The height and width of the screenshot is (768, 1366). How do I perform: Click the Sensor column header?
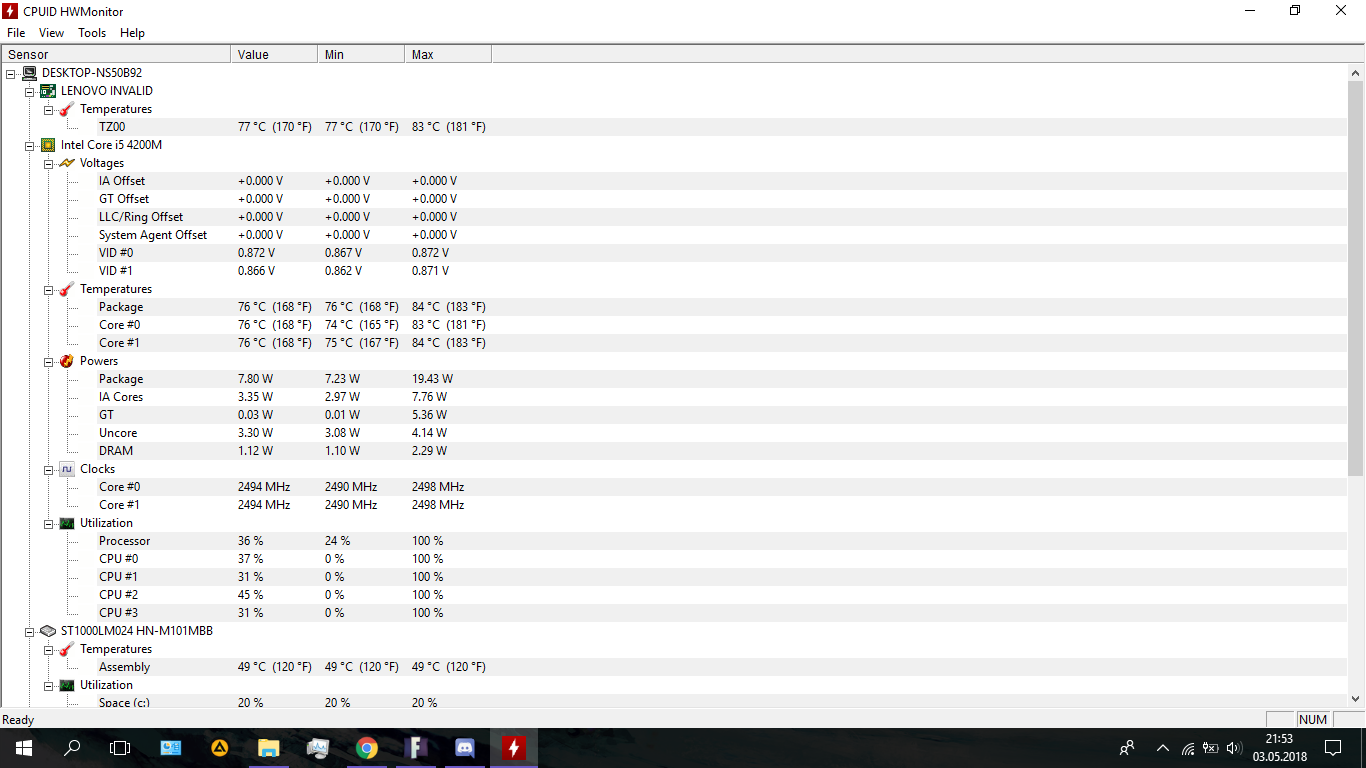[x=116, y=54]
